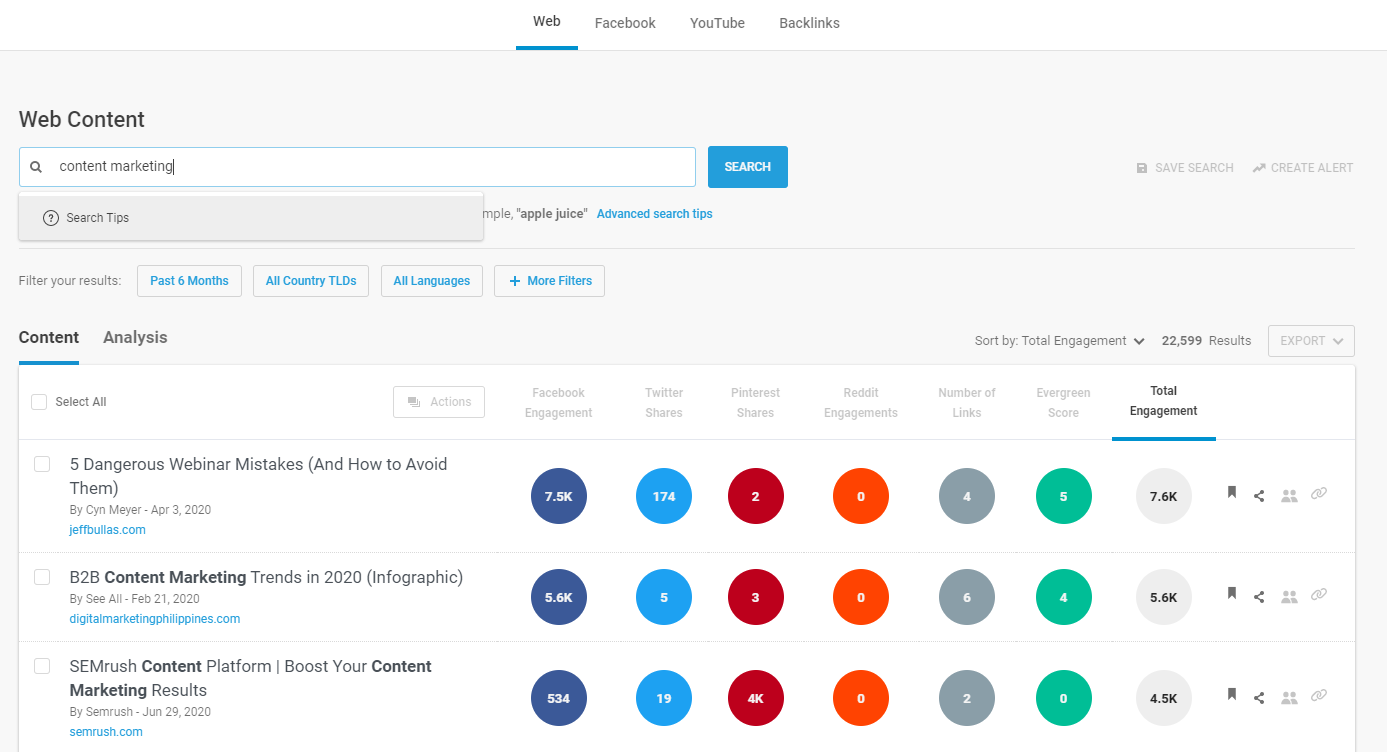The image size is (1387, 752).
Task: Tick checkbox for 5 Dangerous Webinar Mistakes
Action: [x=42, y=464]
